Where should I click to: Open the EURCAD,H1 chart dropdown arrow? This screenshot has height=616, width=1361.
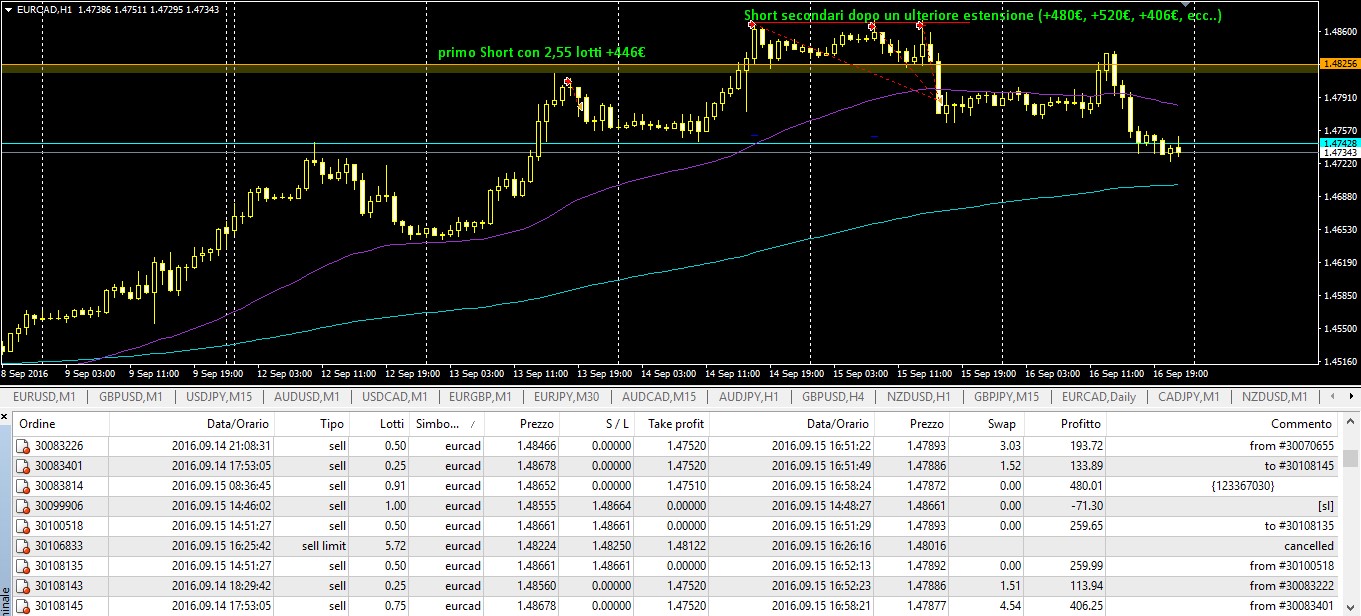point(8,9)
